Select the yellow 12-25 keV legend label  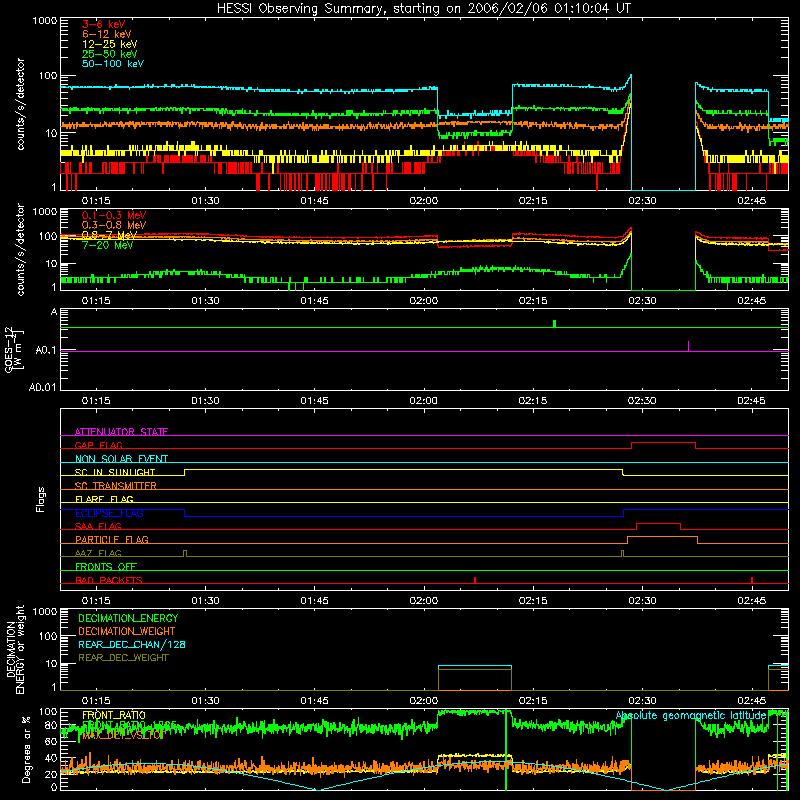pyautogui.click(x=110, y=44)
